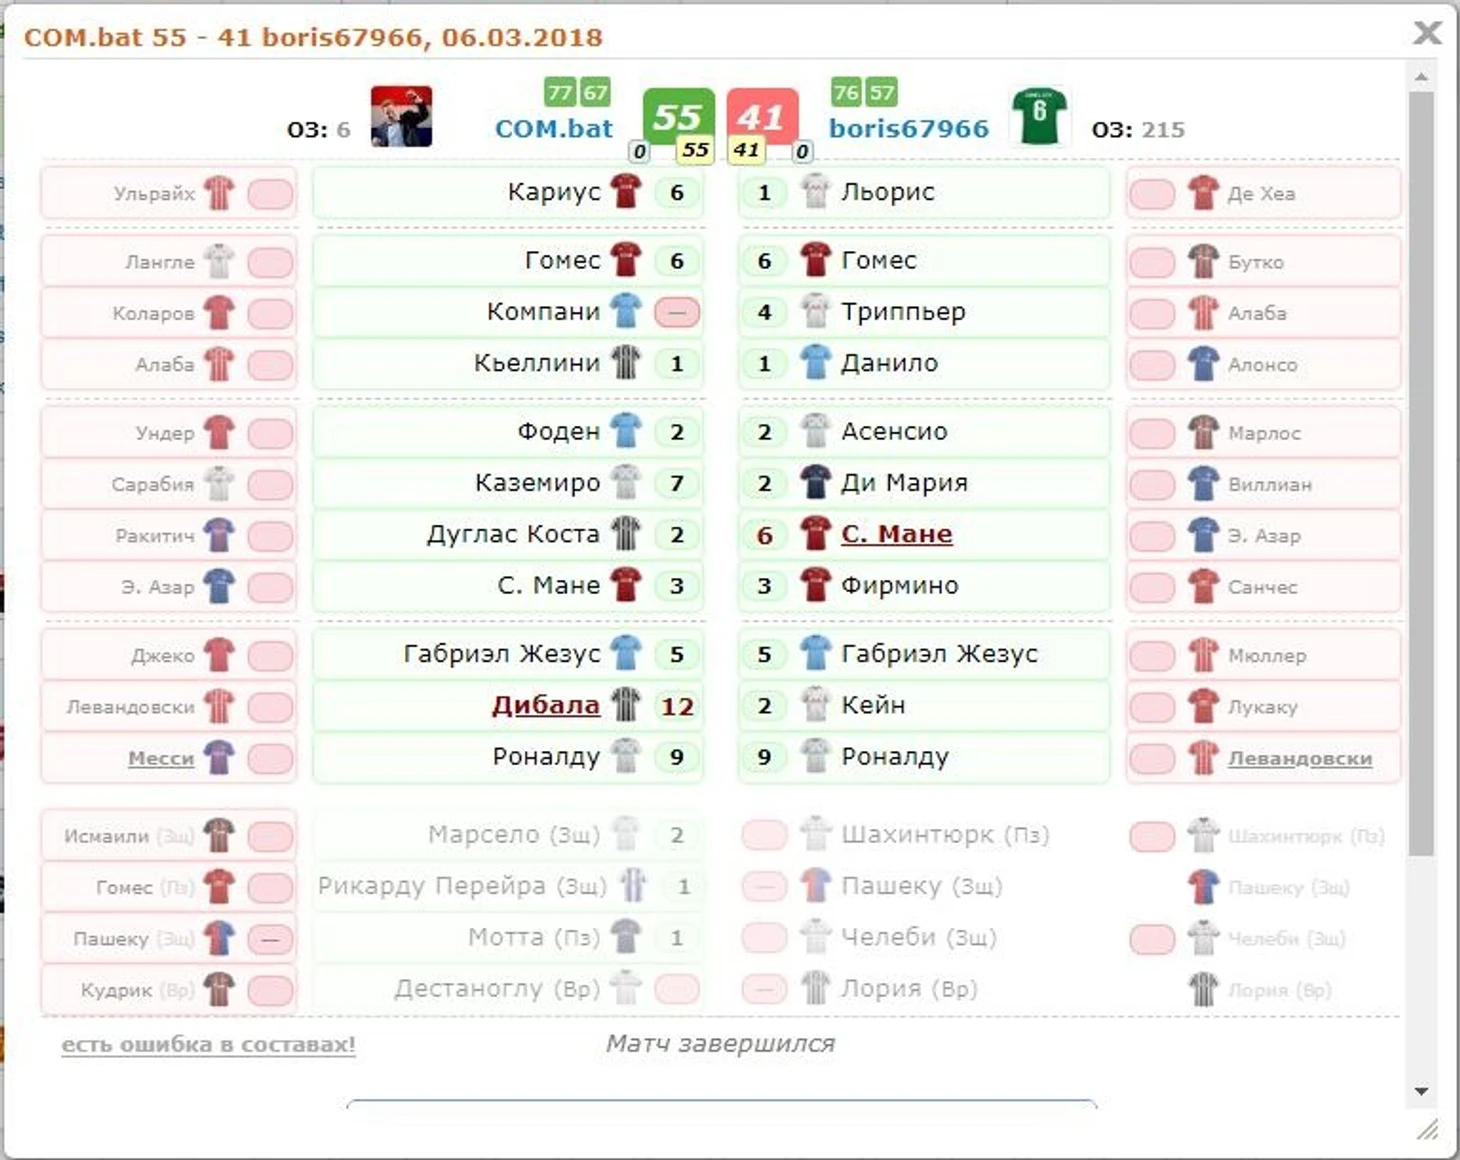Click Рикарду Перейра's striped jersey icon
This screenshot has height=1160, width=1460.
633,886
